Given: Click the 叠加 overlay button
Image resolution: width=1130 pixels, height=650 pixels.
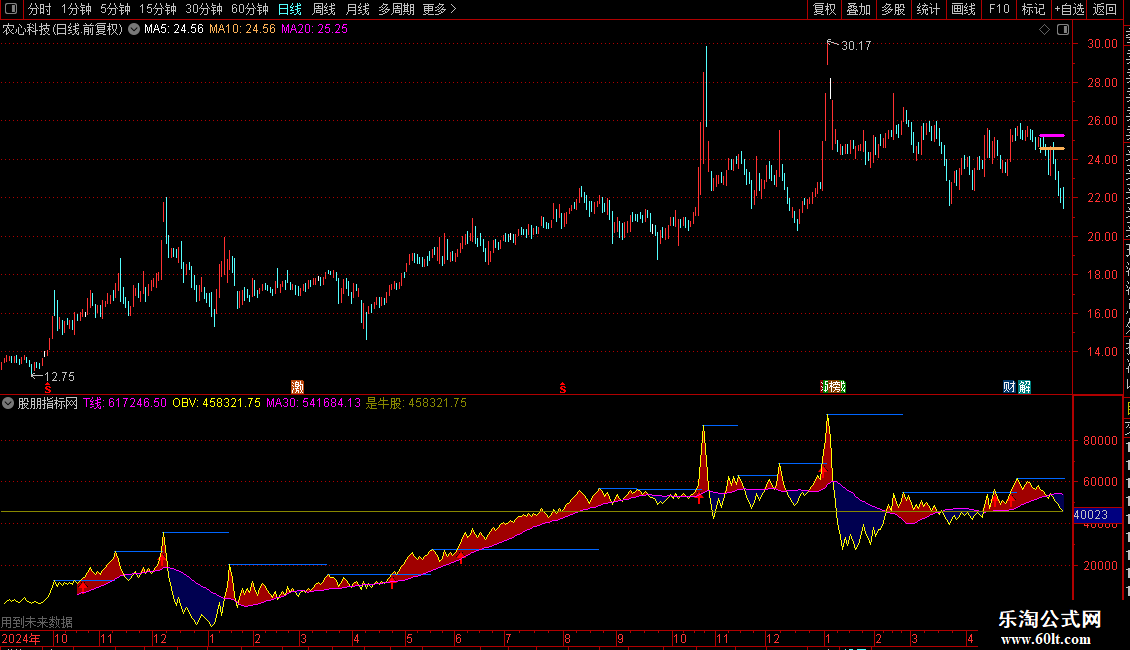Looking at the screenshot, I should 858,9.
